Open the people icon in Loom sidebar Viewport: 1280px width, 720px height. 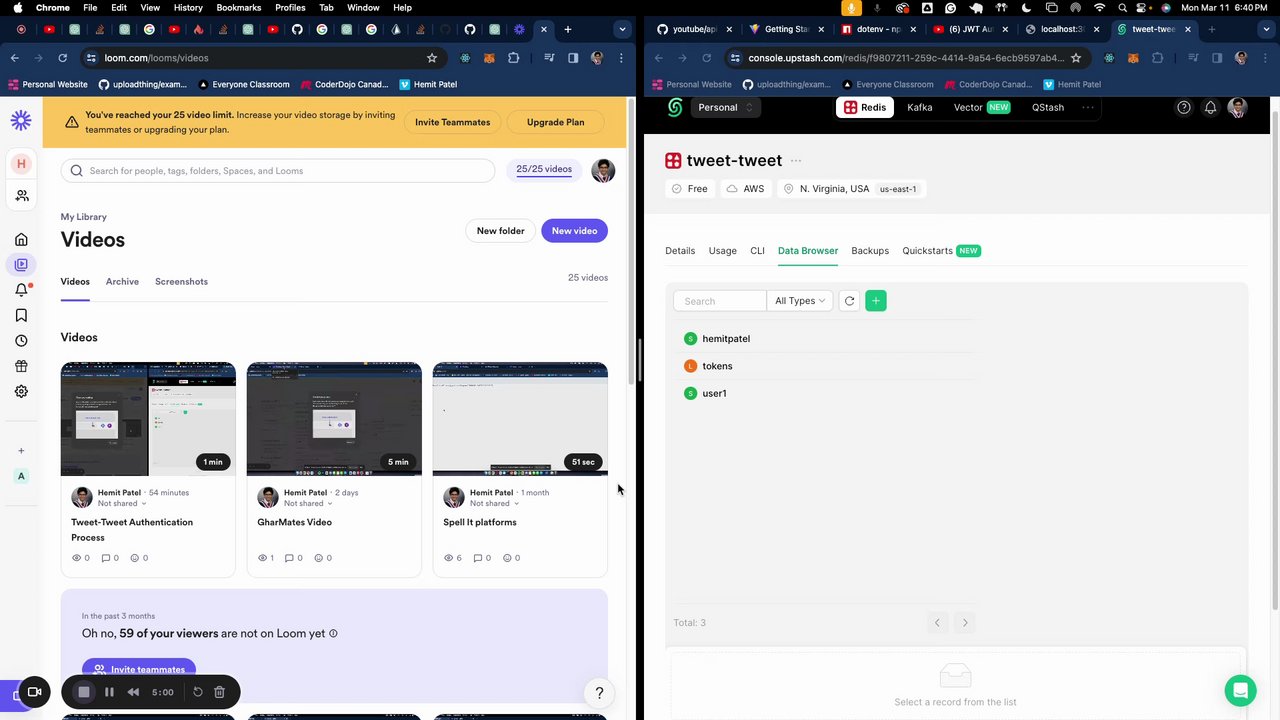pos(21,196)
